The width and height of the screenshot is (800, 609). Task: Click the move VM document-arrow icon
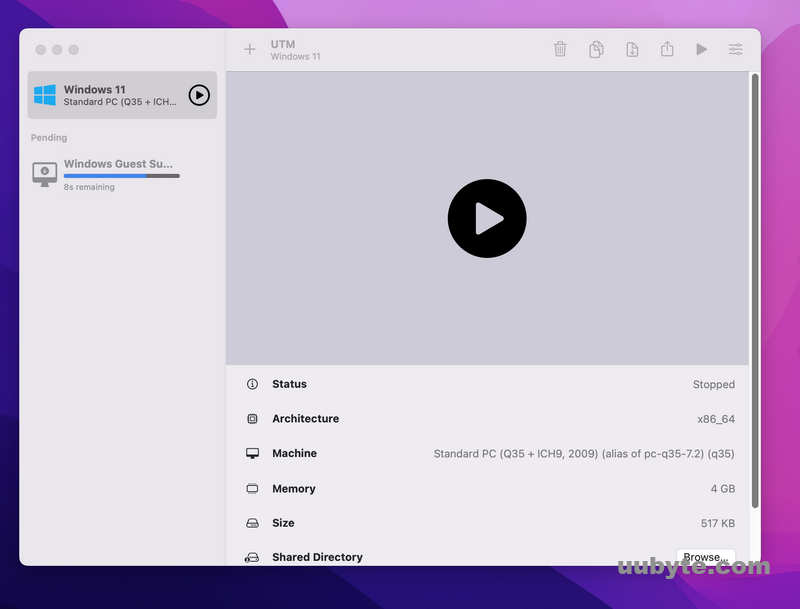[632, 49]
